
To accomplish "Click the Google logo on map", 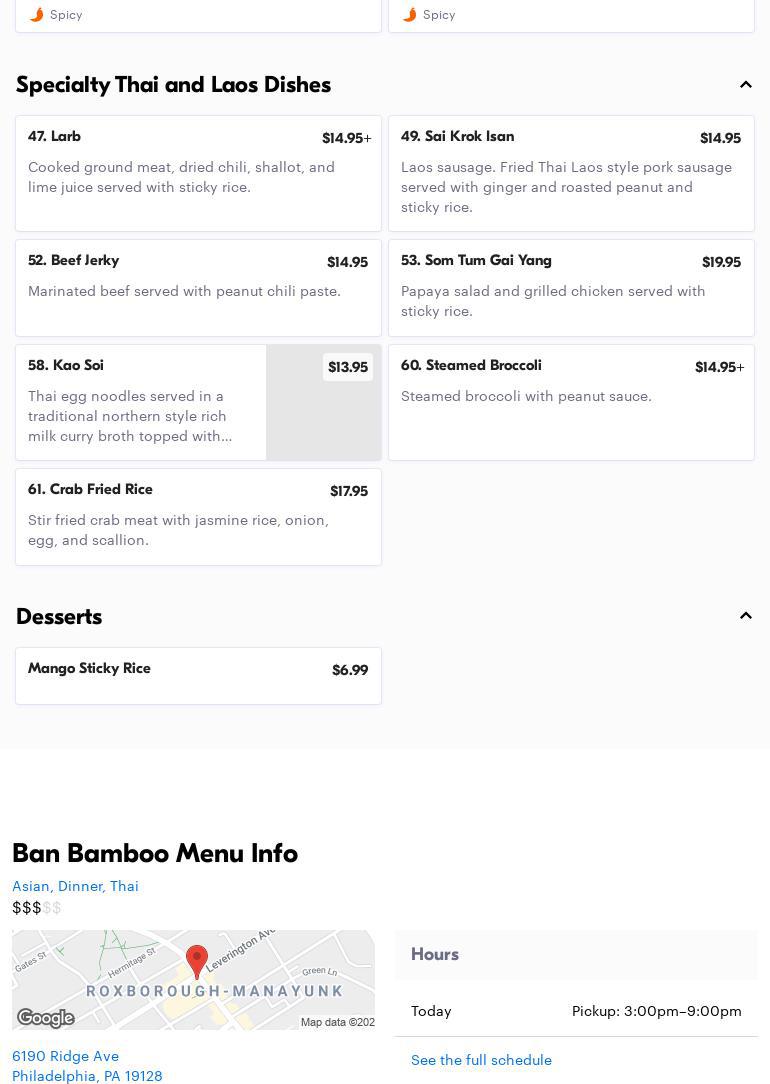I will (46, 1018).
